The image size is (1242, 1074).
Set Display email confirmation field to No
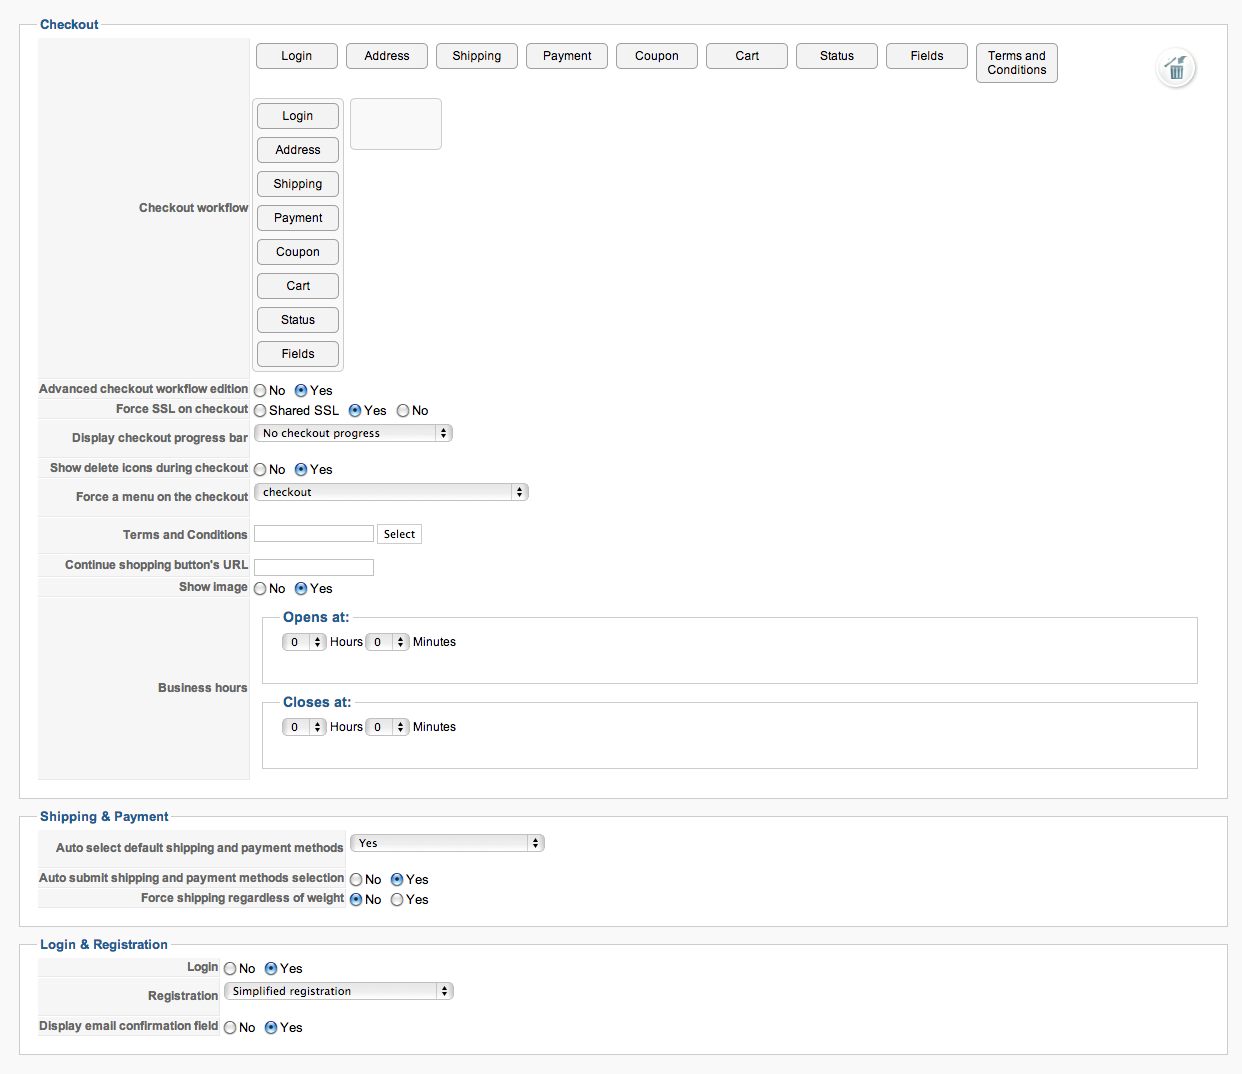tap(230, 1028)
